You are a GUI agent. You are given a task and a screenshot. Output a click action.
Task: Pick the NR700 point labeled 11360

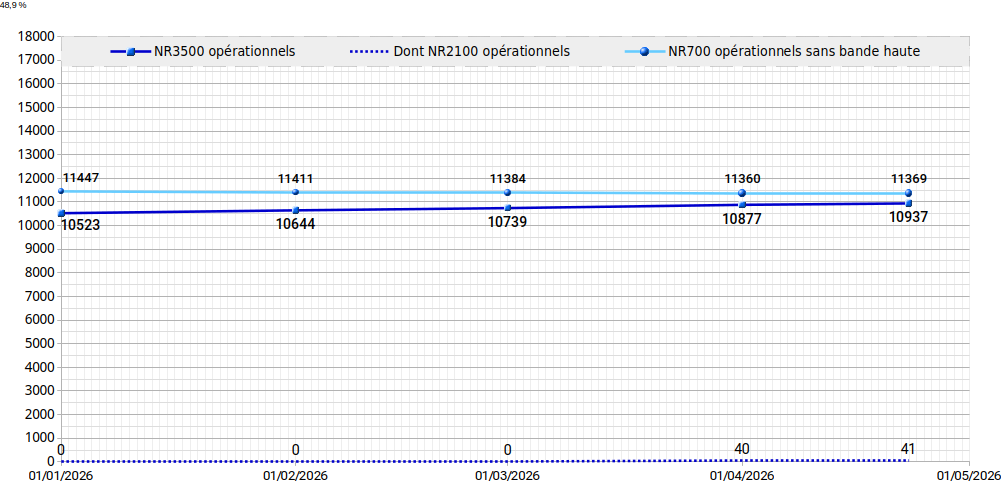tap(742, 193)
